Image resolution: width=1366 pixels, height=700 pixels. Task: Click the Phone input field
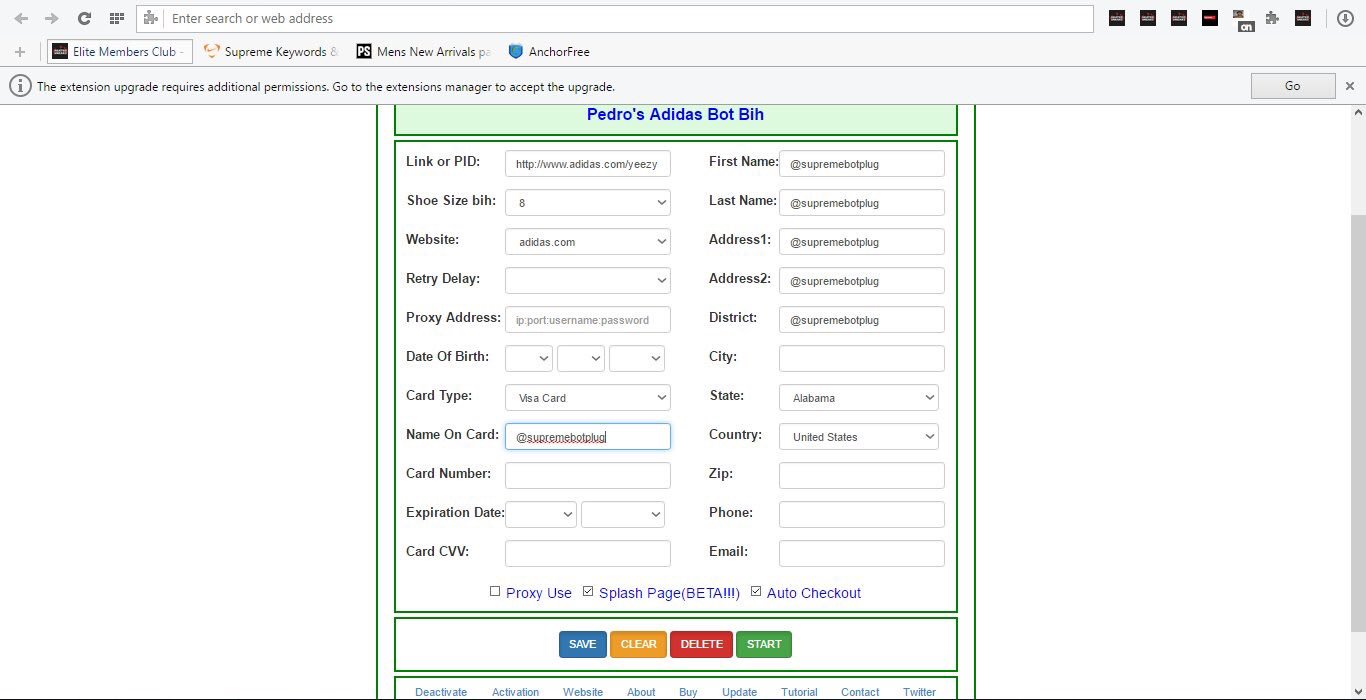(x=862, y=514)
